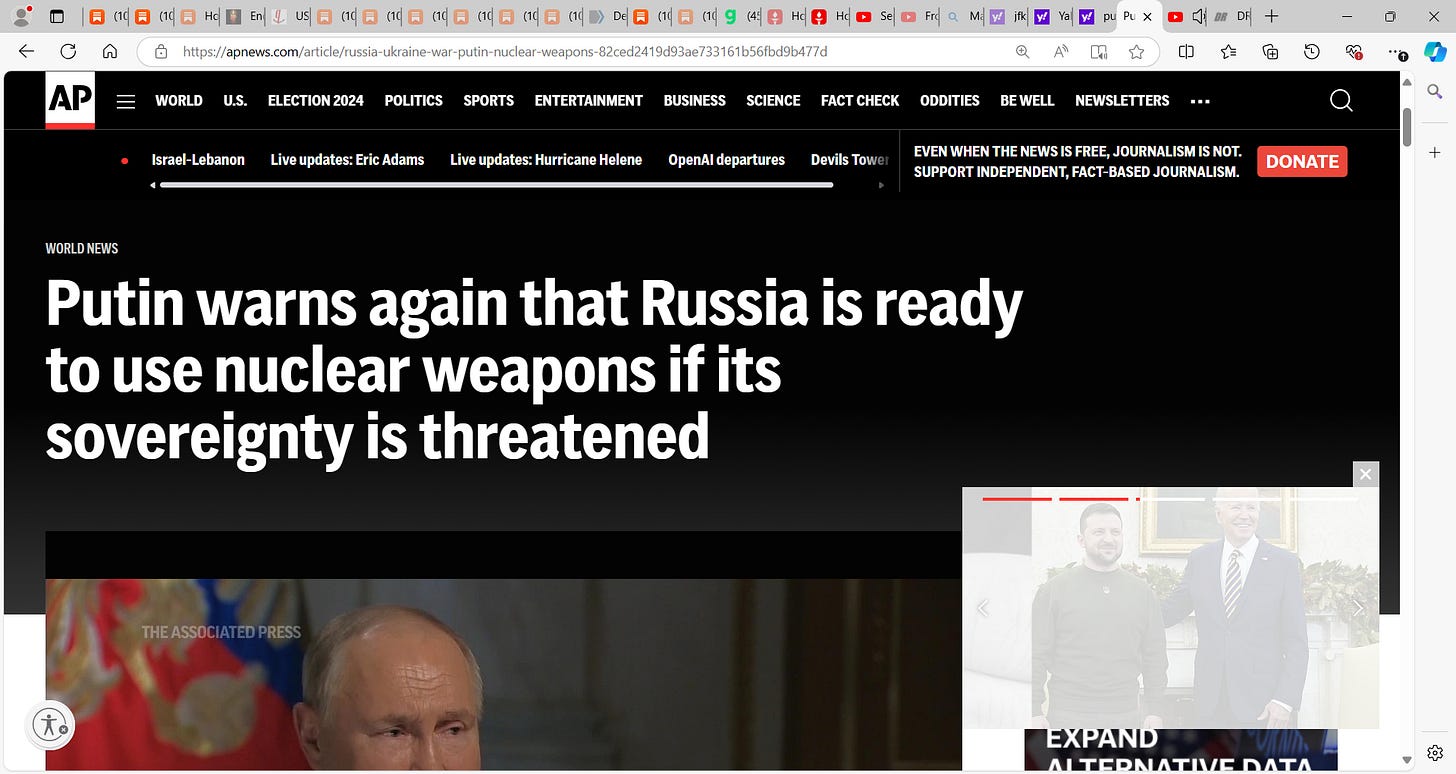This screenshot has width=1456, height=774.
Task: Open the ODDITIES section
Action: [950, 101]
